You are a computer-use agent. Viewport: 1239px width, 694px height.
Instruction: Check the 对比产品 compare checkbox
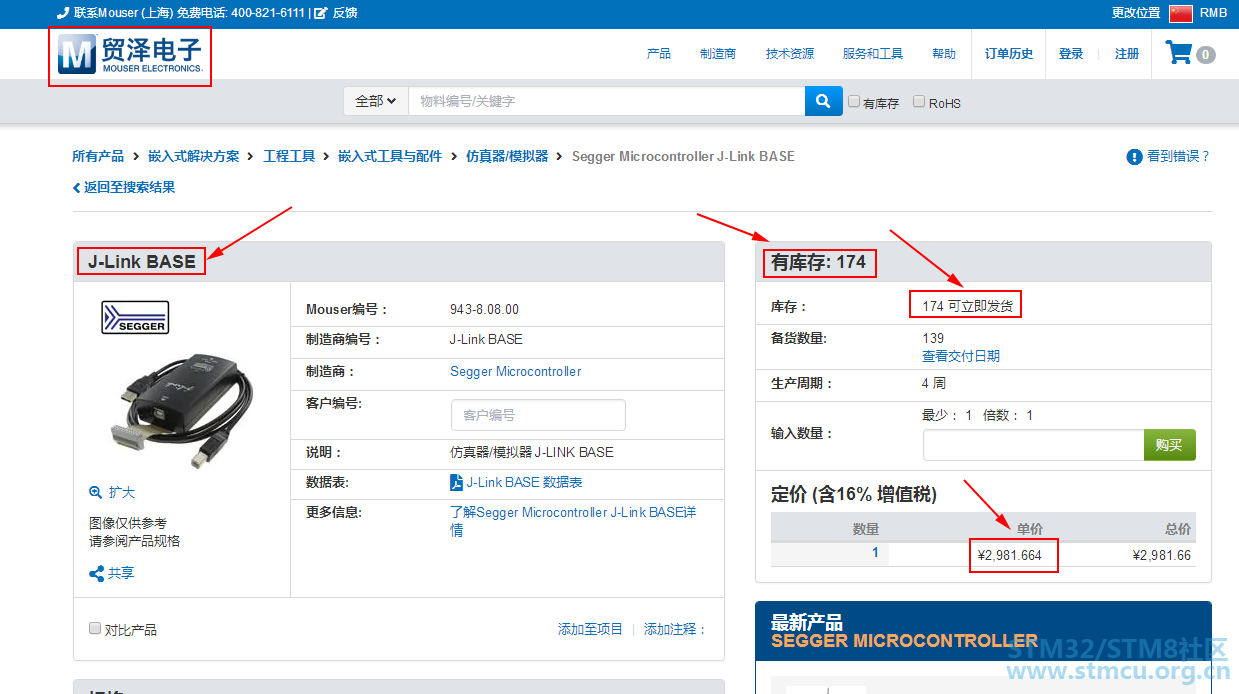[x=95, y=628]
